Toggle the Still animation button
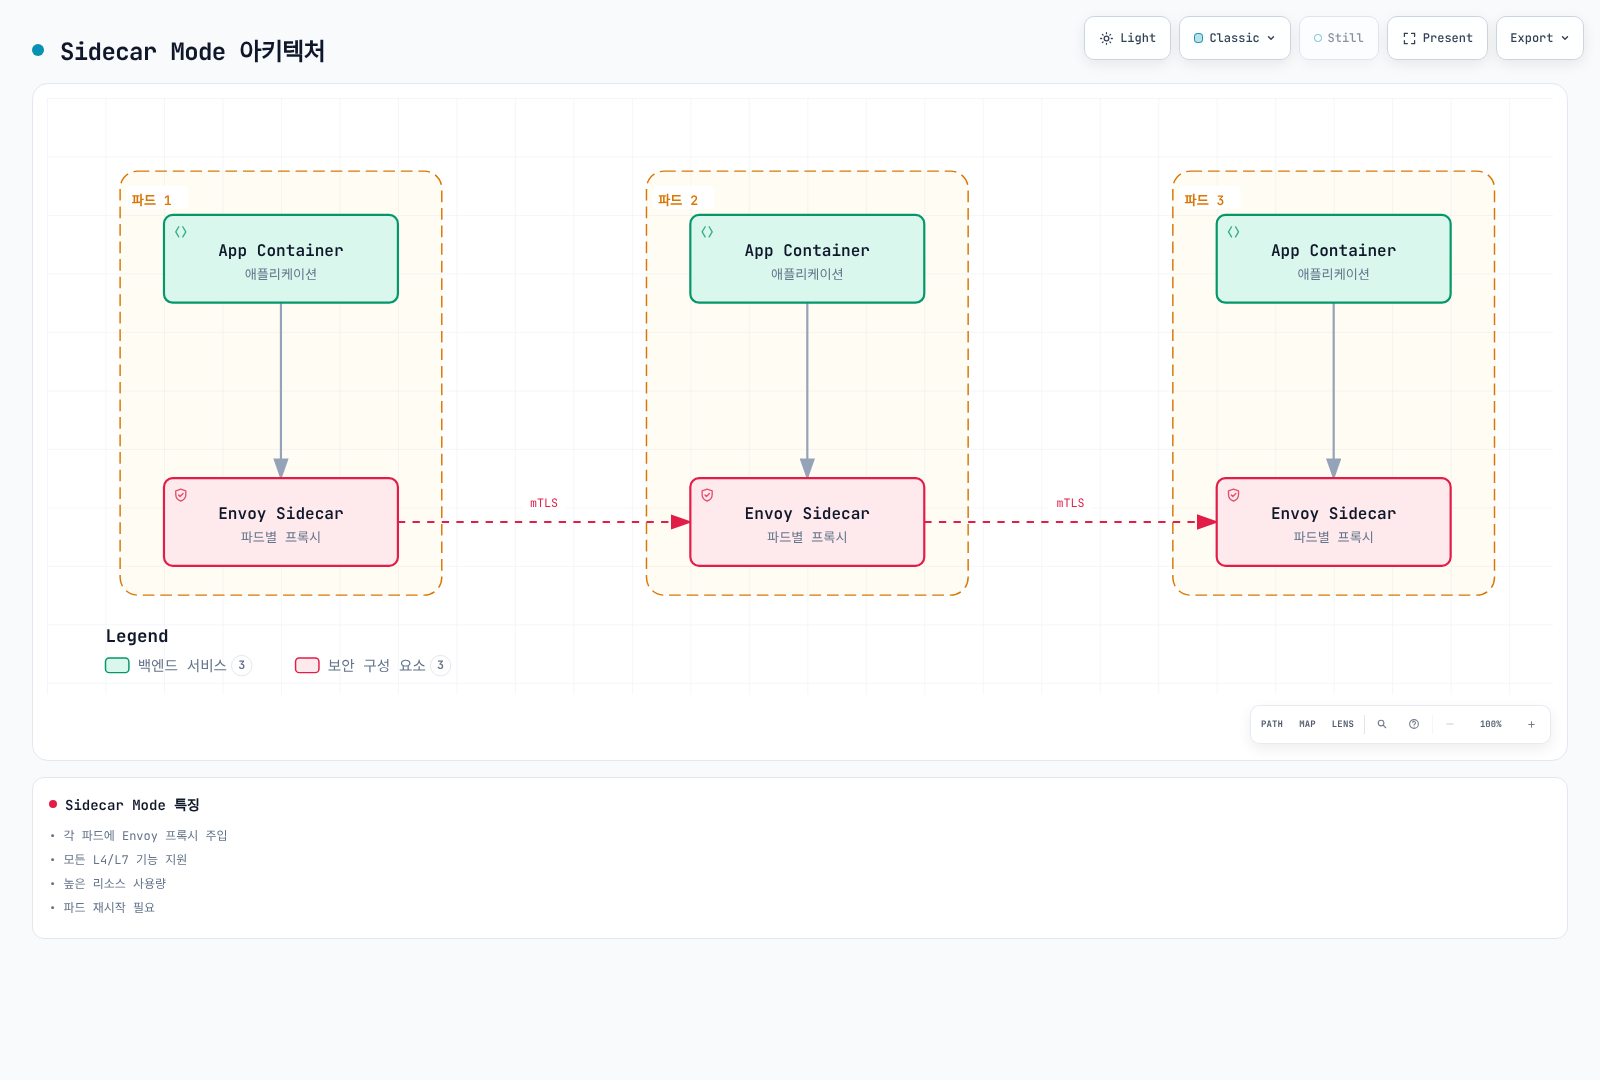Screen dimensions: 1600x1080 [x=1338, y=38]
